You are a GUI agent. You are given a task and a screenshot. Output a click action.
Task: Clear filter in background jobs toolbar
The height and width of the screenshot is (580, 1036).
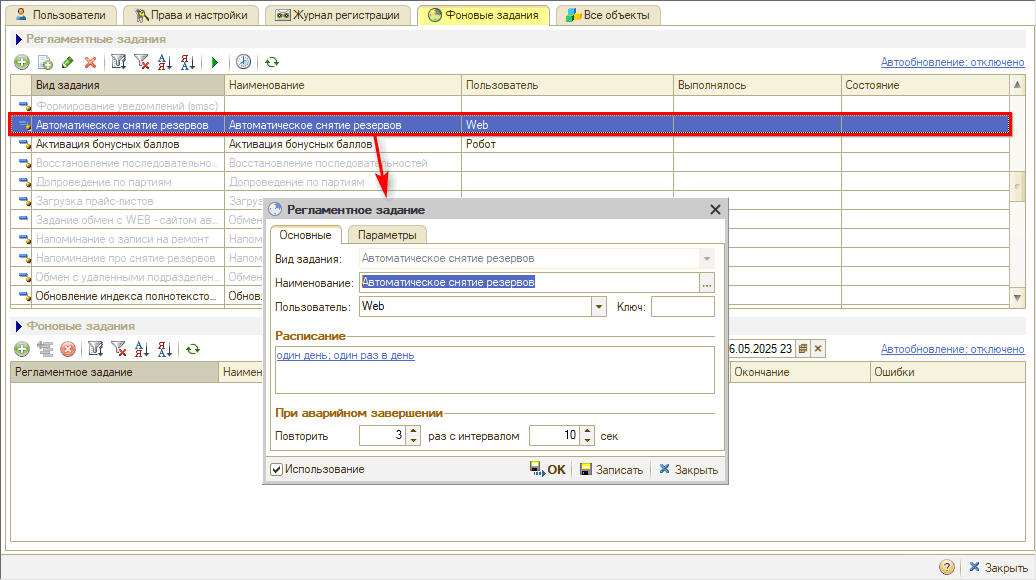coord(119,349)
